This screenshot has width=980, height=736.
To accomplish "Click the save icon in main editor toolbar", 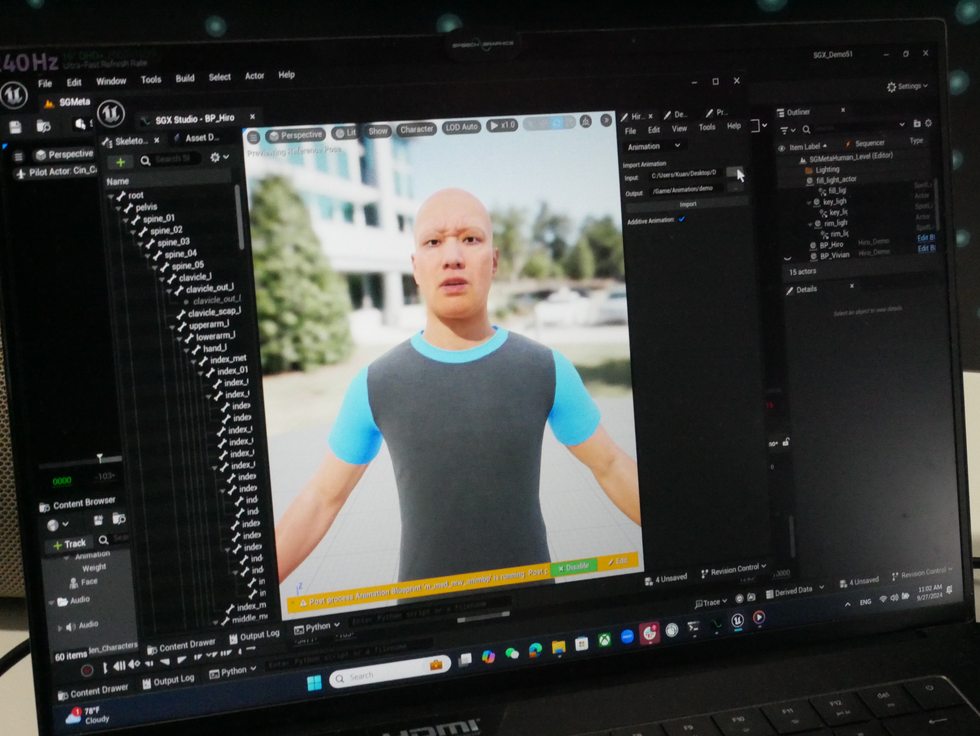I will click(x=16, y=127).
